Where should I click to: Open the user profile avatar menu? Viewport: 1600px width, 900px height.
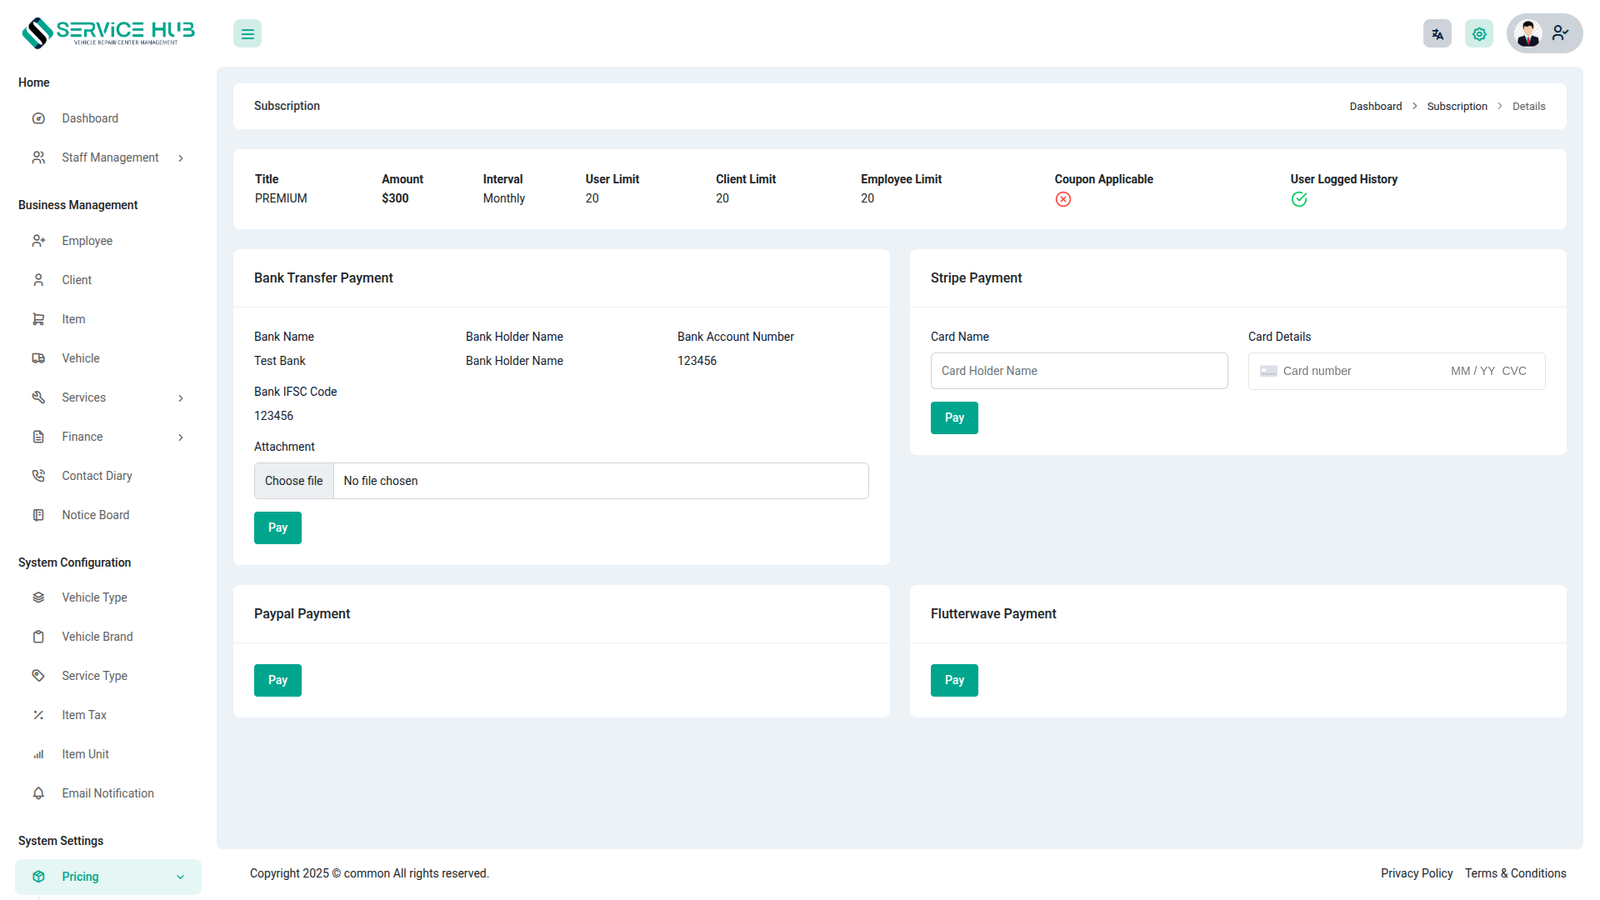pyautogui.click(x=1543, y=34)
